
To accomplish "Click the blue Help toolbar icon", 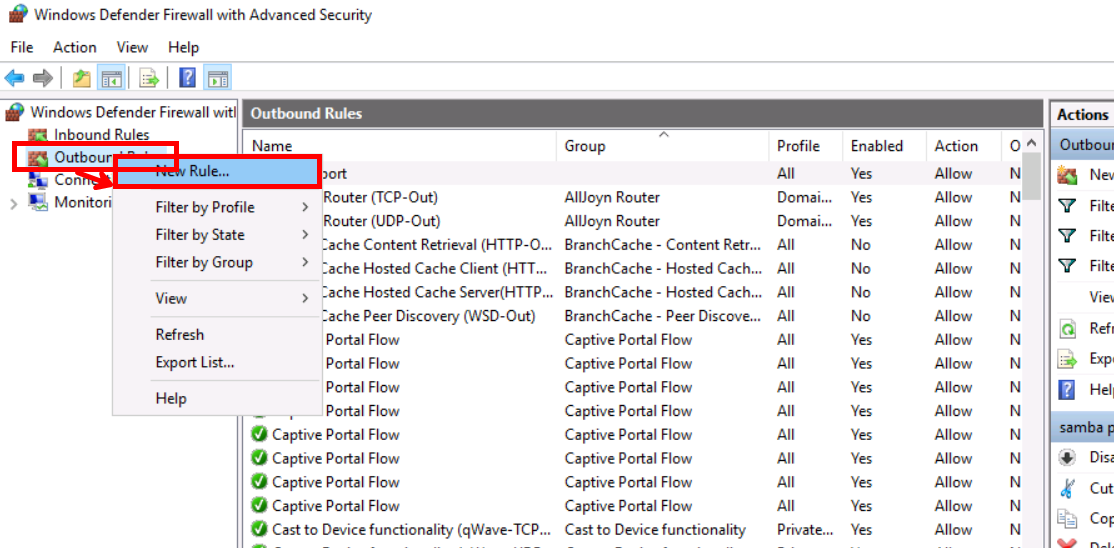I will pyautogui.click(x=187, y=77).
